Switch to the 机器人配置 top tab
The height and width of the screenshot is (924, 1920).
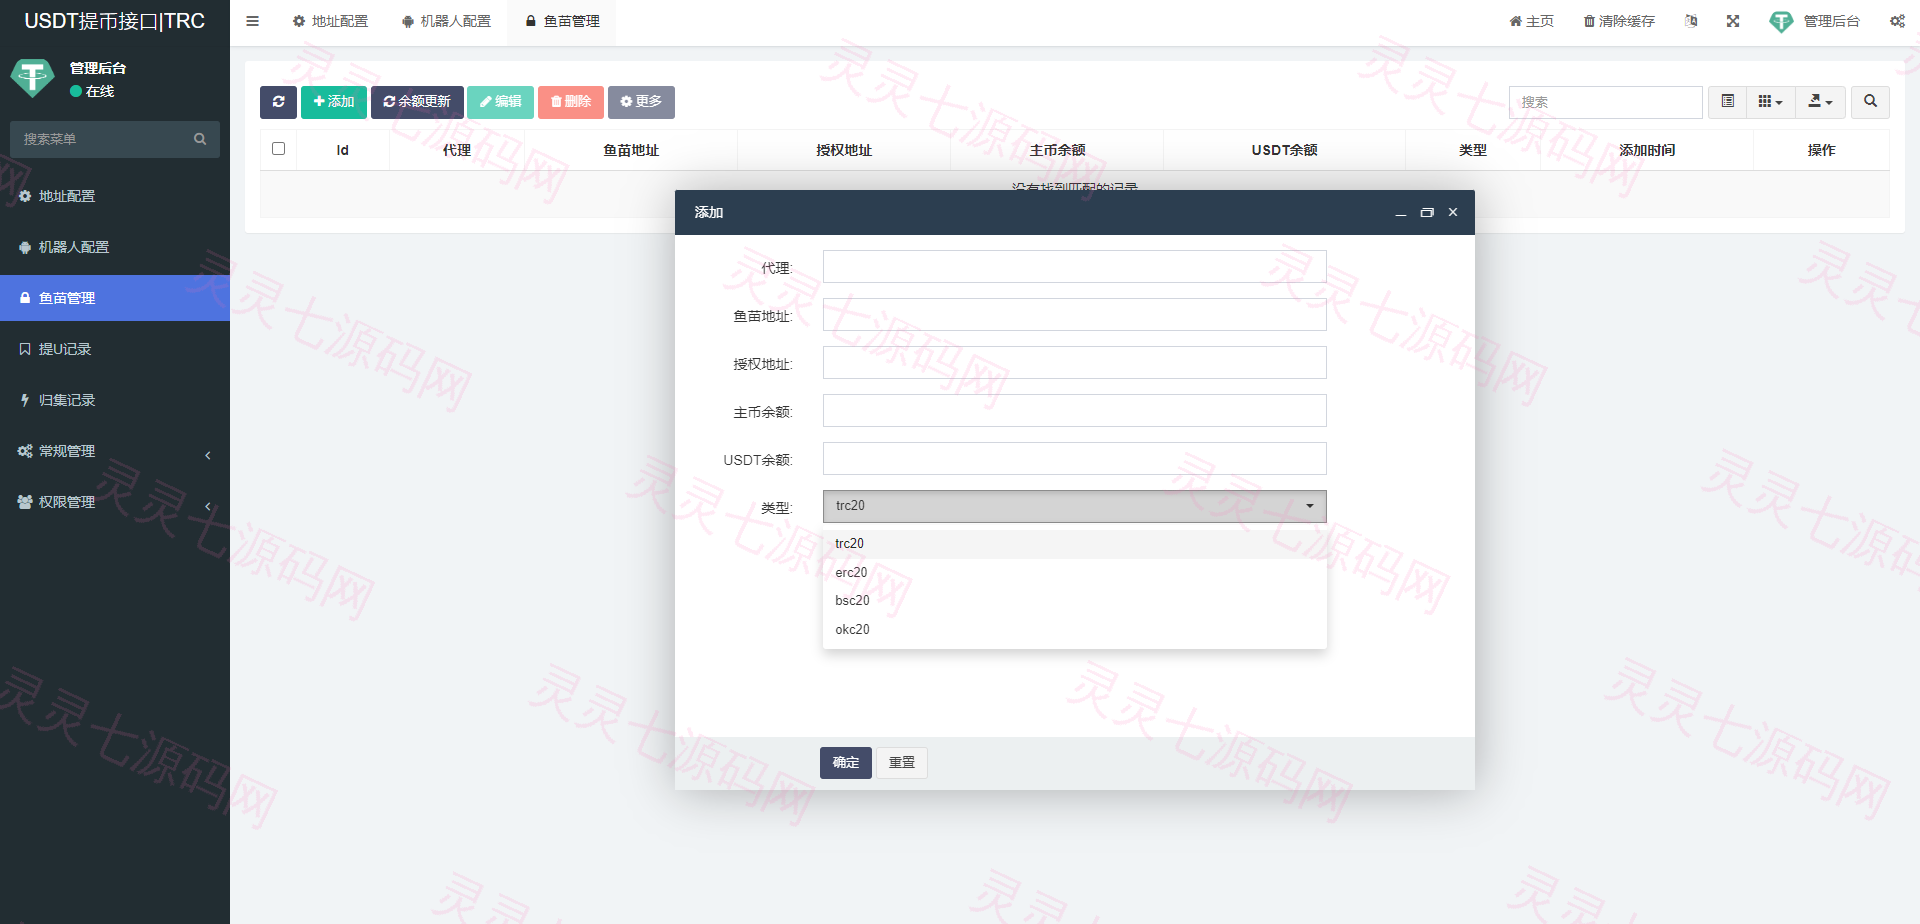[446, 21]
